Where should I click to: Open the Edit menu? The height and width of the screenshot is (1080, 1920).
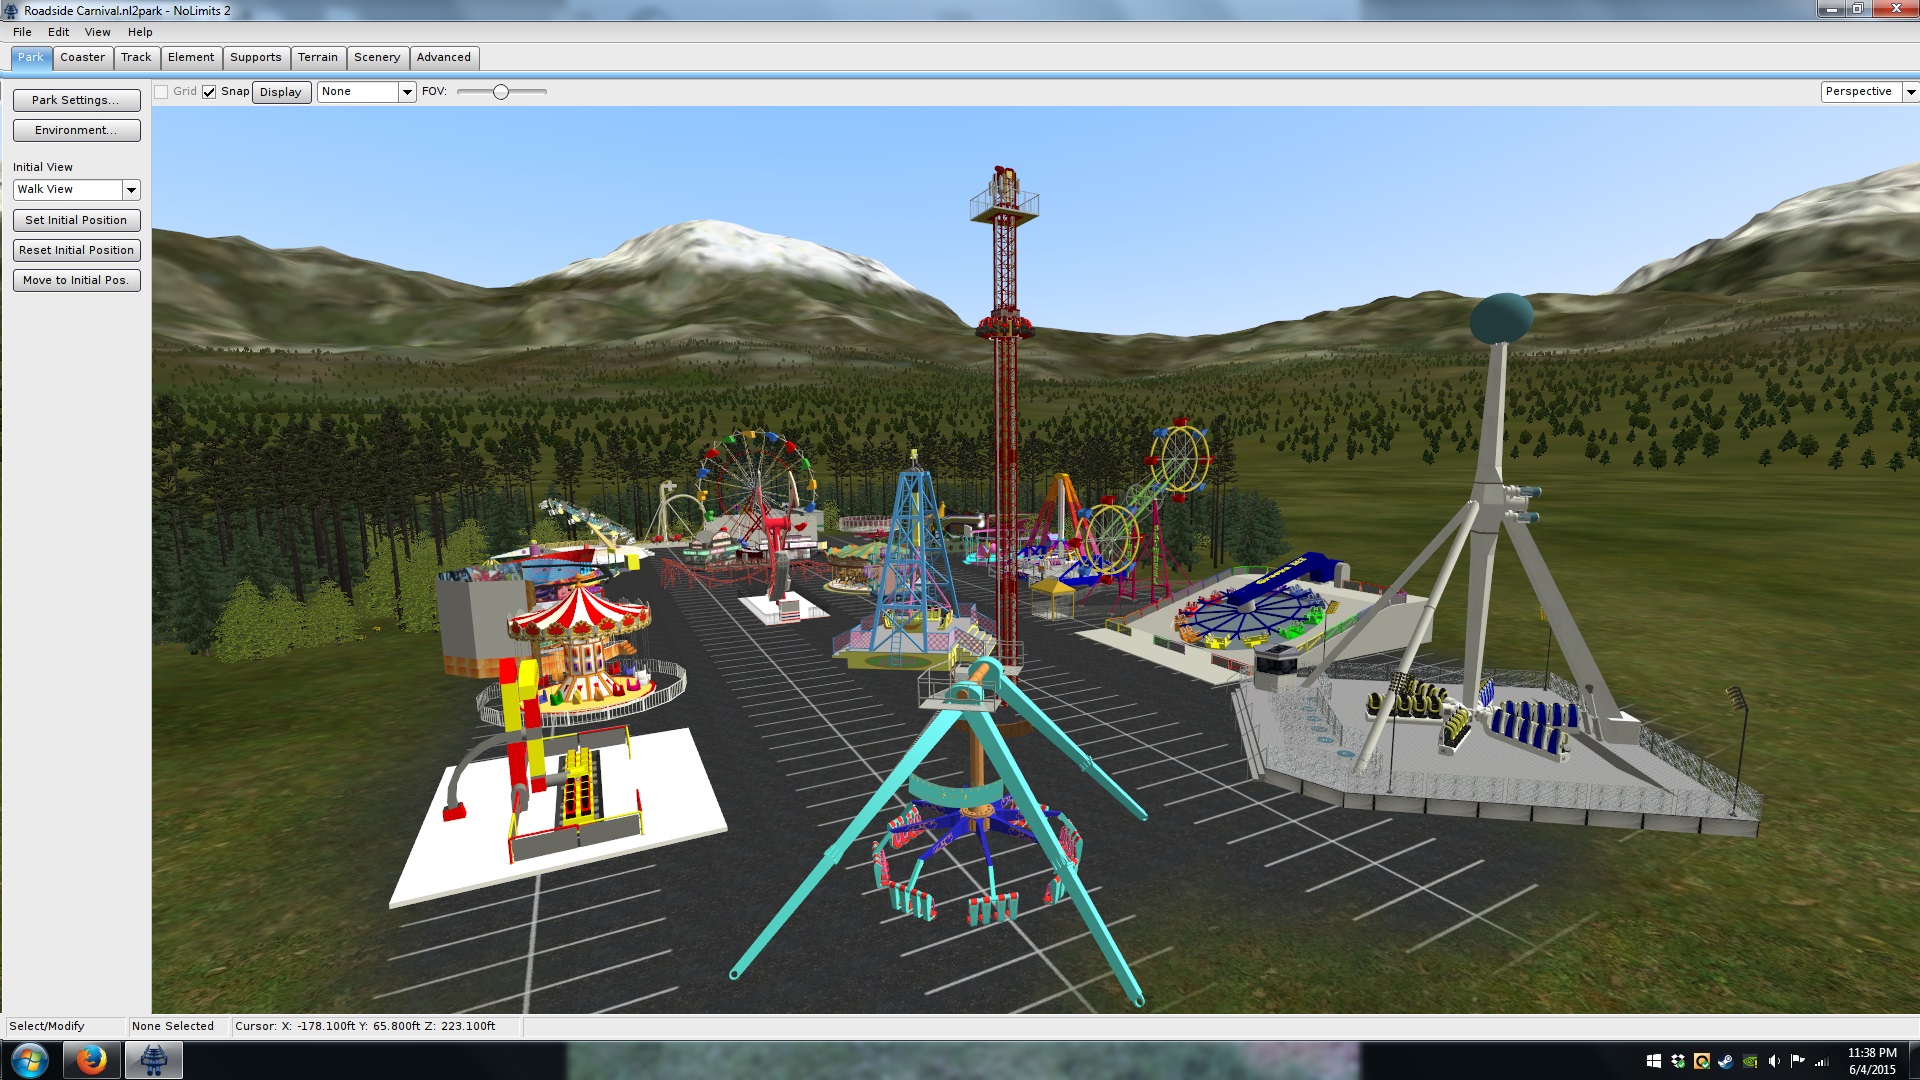[58, 32]
